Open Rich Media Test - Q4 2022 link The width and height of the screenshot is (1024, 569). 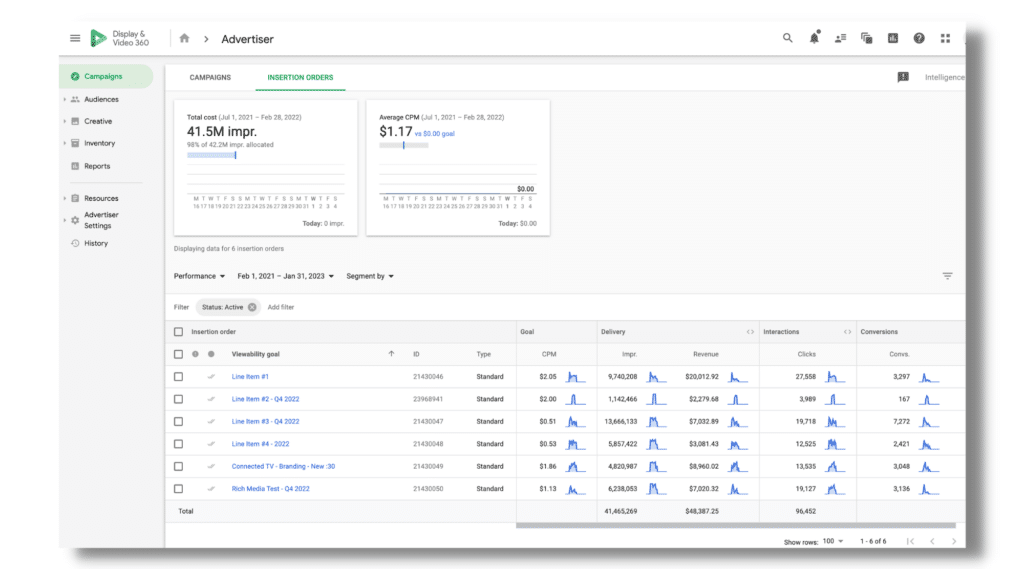click(x=270, y=489)
